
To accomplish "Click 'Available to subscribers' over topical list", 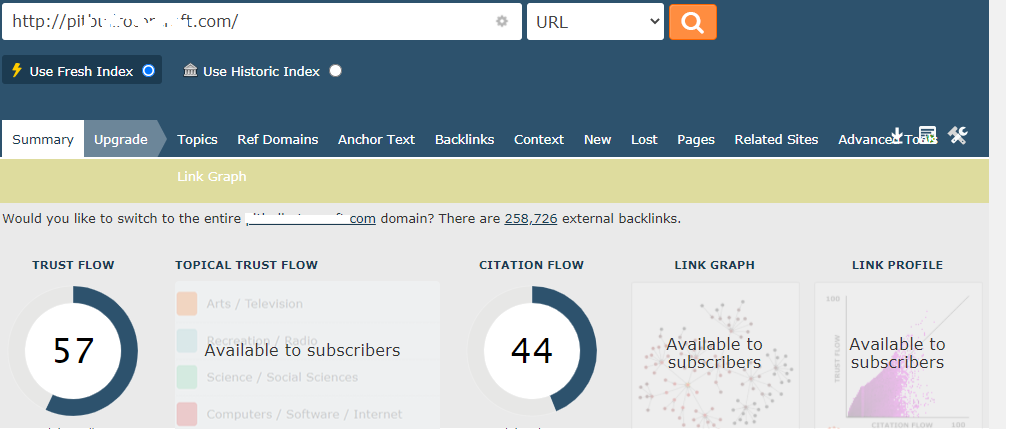I will coord(302,351).
